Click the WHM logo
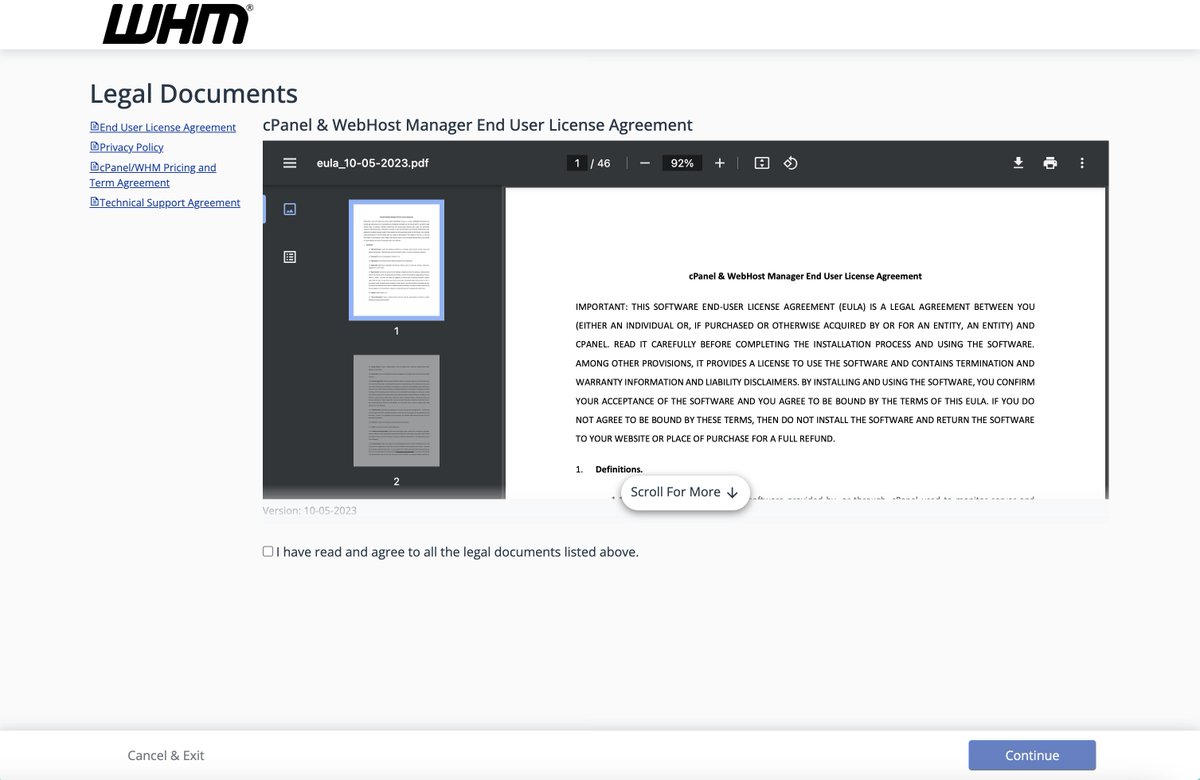Screen dimensions: 1200x780 (x=178, y=24)
